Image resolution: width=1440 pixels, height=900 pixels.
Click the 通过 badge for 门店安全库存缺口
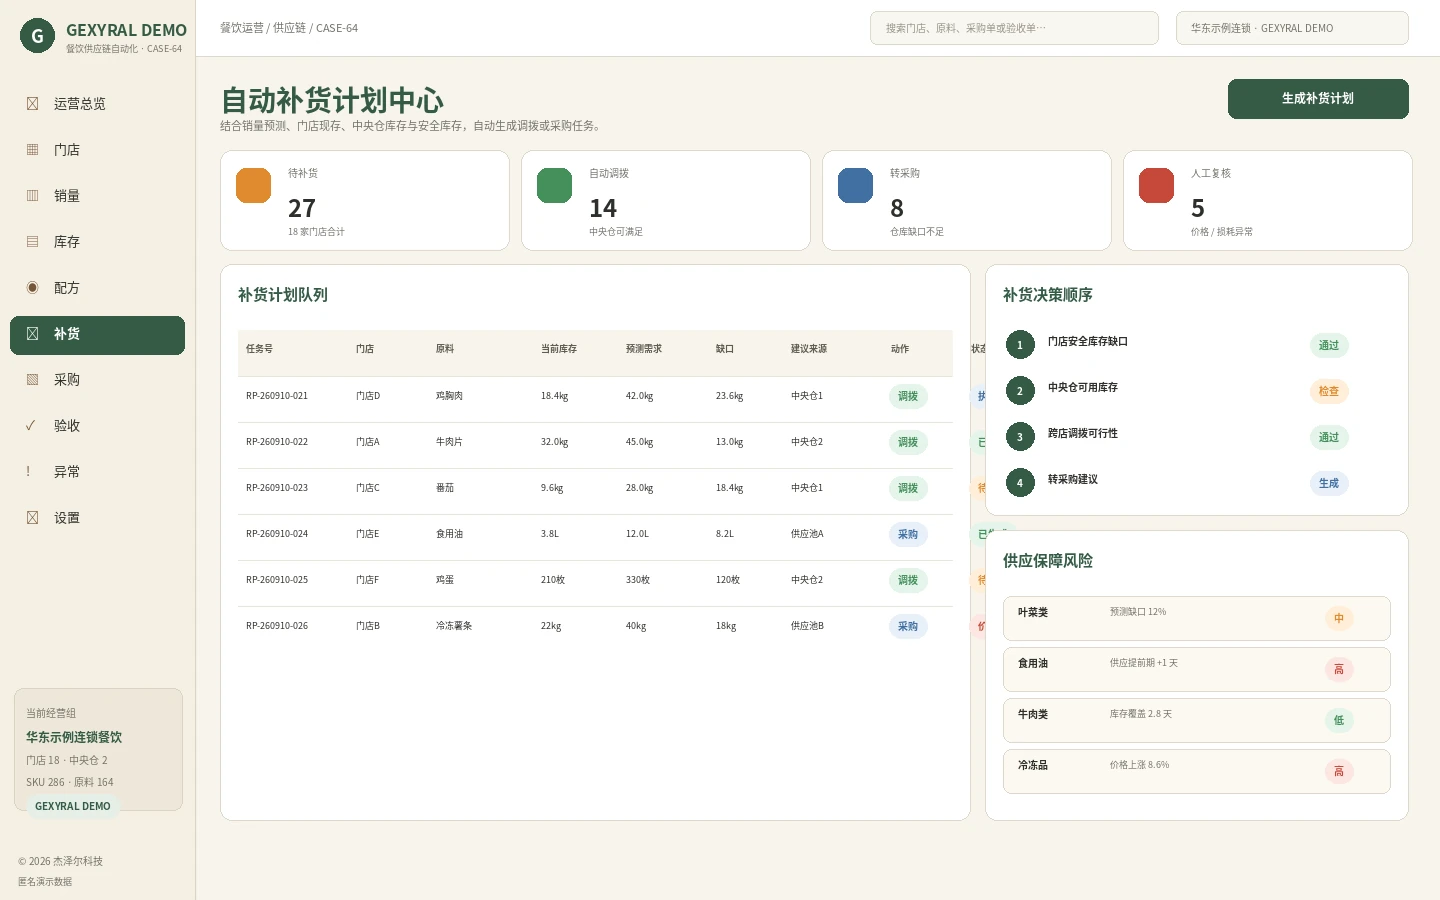pyautogui.click(x=1329, y=345)
